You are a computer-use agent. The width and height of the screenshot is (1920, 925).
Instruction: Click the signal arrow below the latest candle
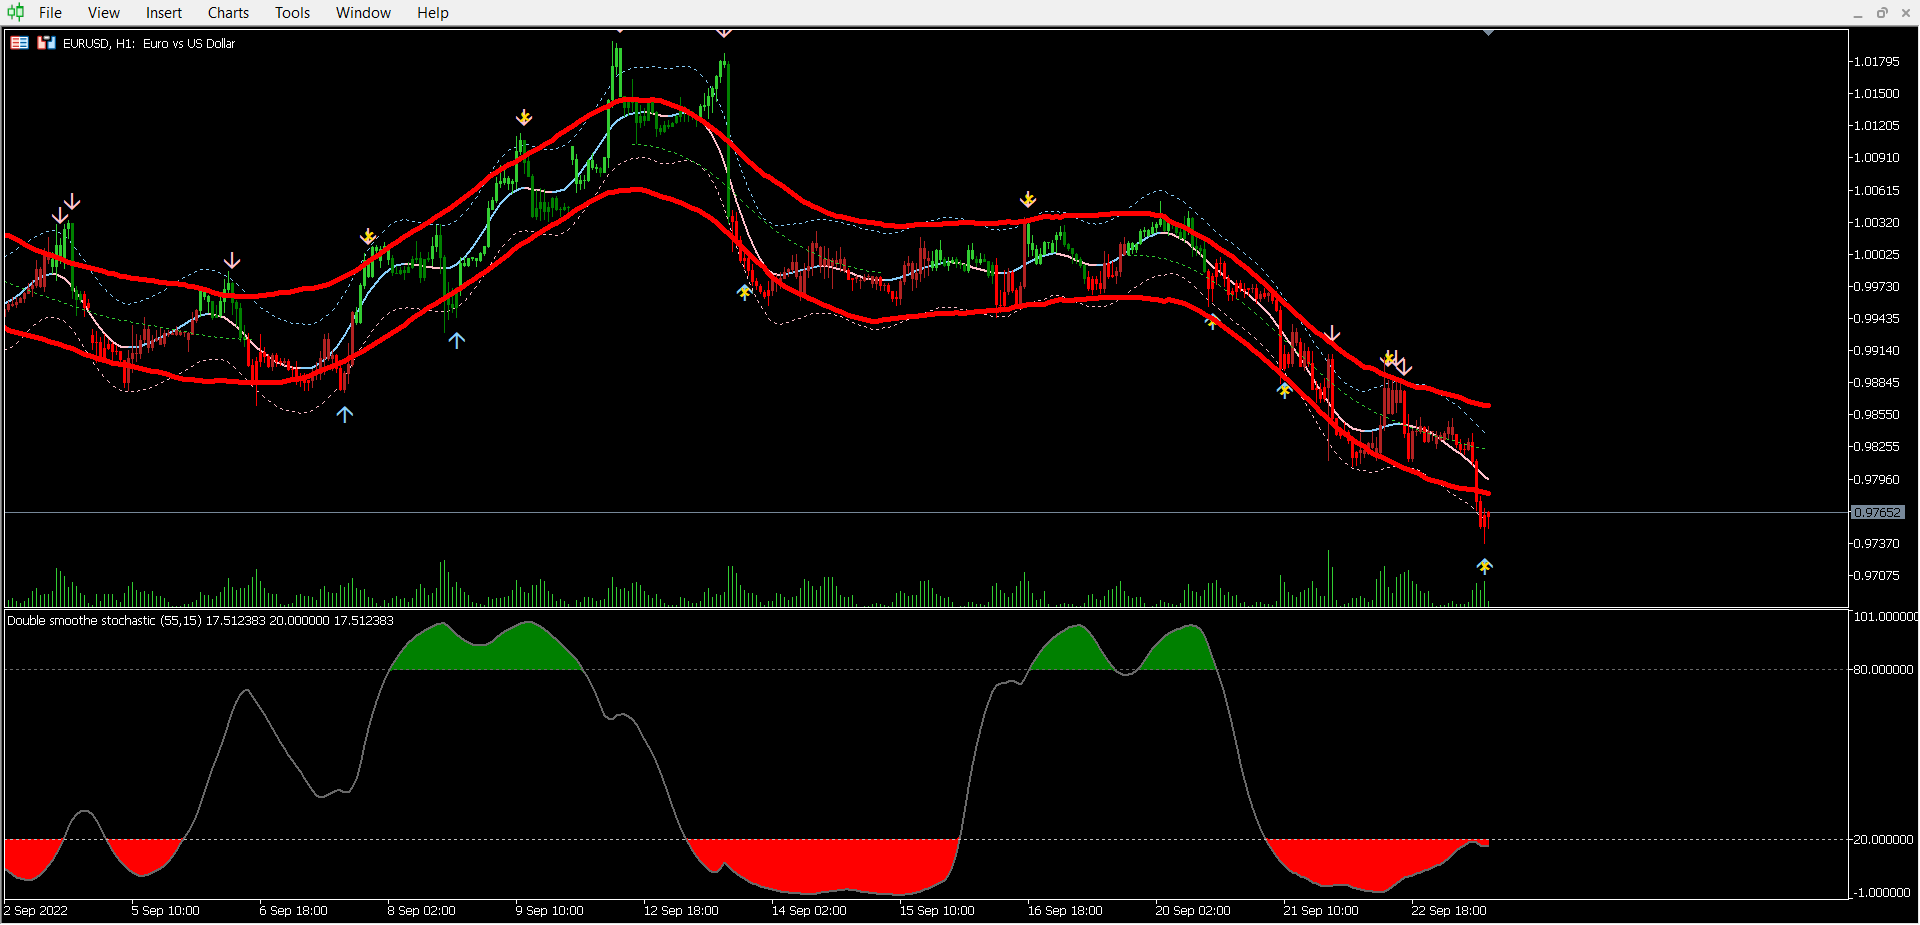point(1485,566)
